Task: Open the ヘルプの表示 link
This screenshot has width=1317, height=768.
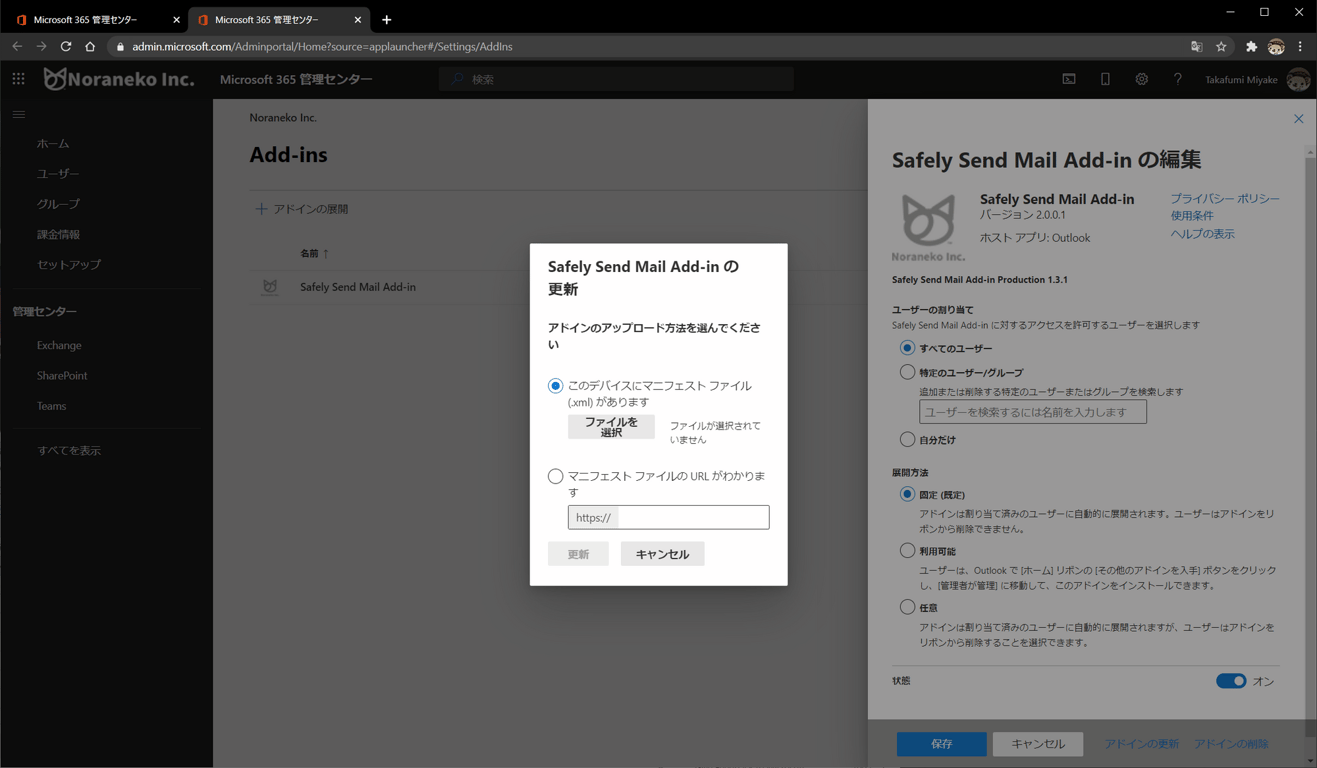Action: (1203, 234)
